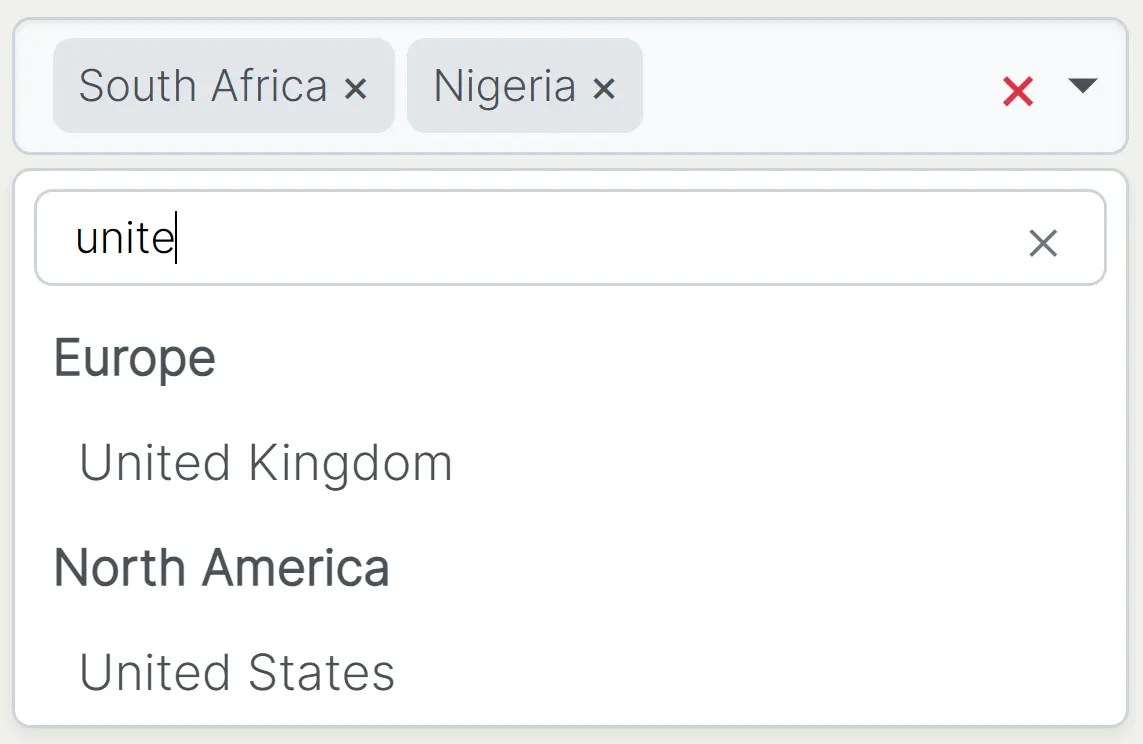Collapse the dropdown using the caret arrow
The height and width of the screenshot is (744, 1143).
pos(1082,86)
